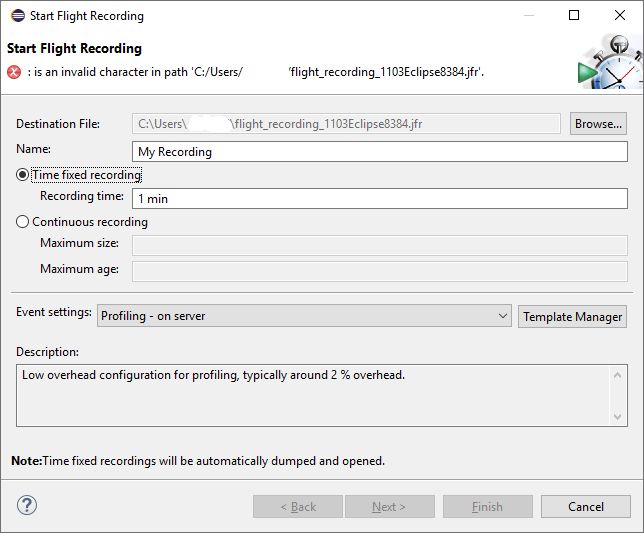The height and width of the screenshot is (533, 644).
Task: Click the Name field containing My Recording
Action: tap(380, 152)
